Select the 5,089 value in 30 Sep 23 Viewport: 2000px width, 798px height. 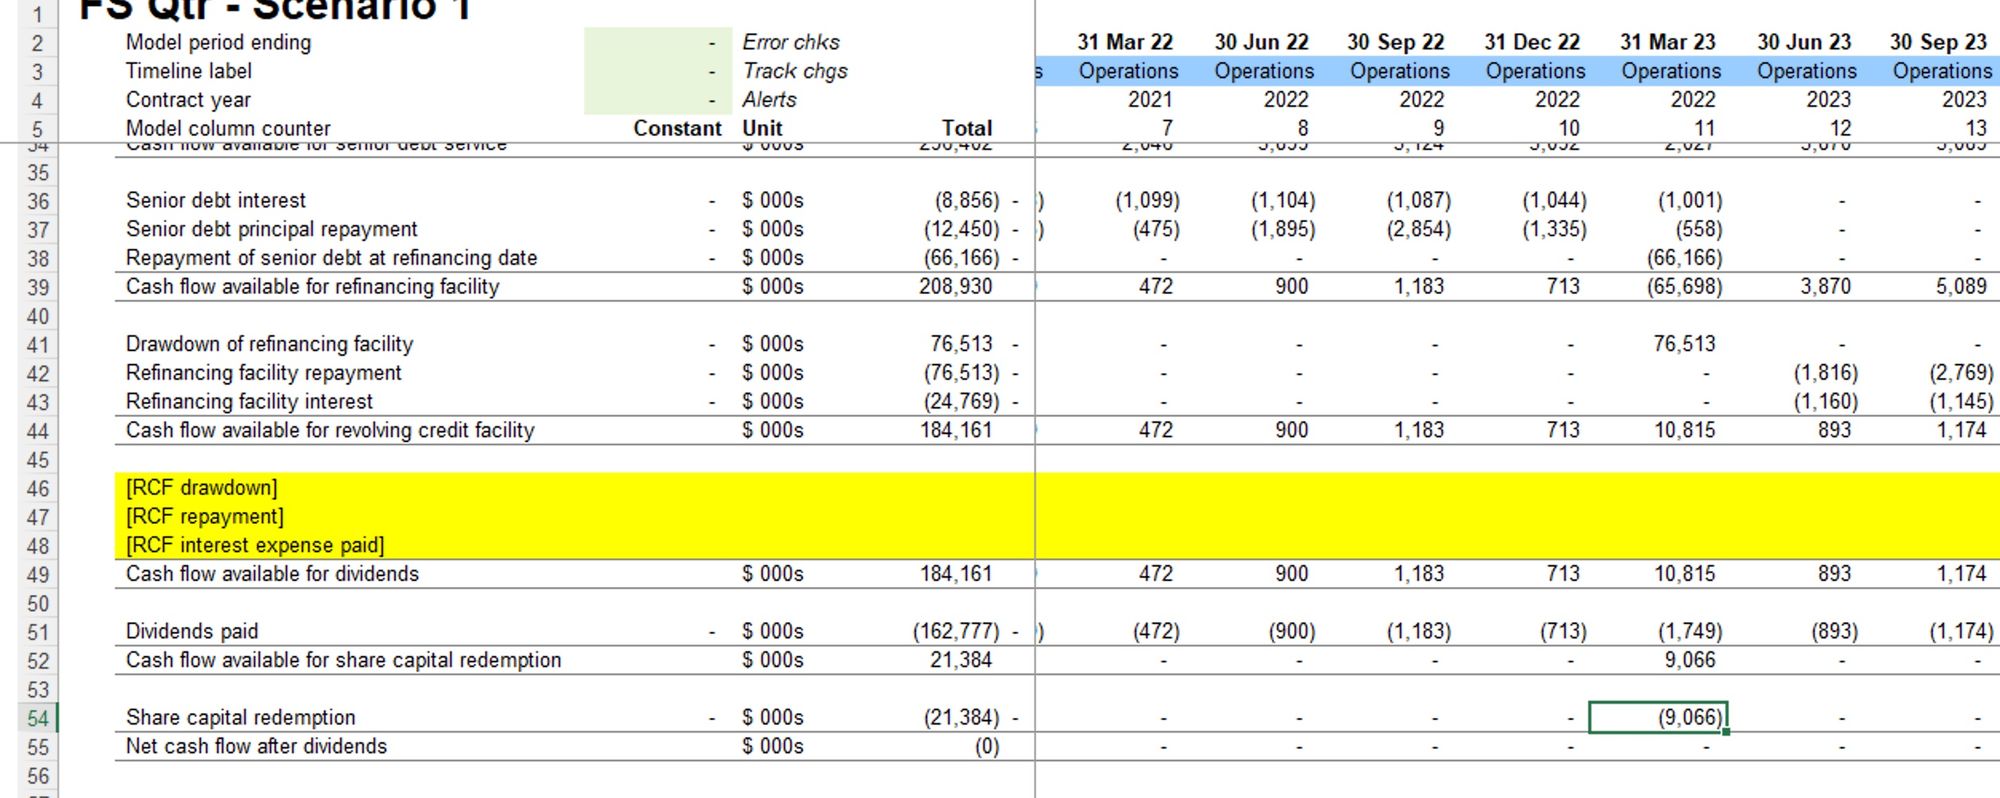(1961, 287)
